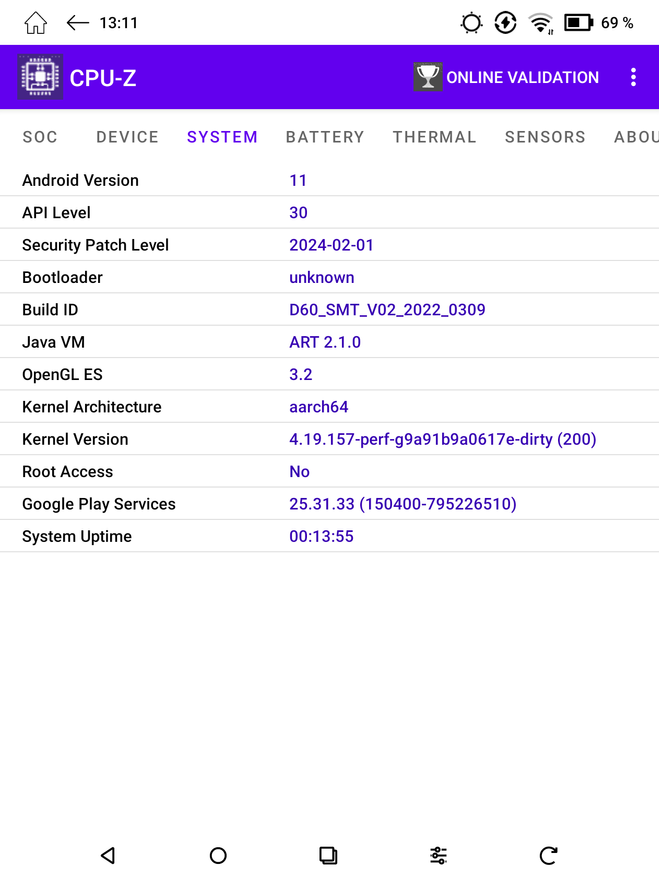Tap the charging bolt circle icon
Viewport: 659px width, 877px height.
pos(505,23)
